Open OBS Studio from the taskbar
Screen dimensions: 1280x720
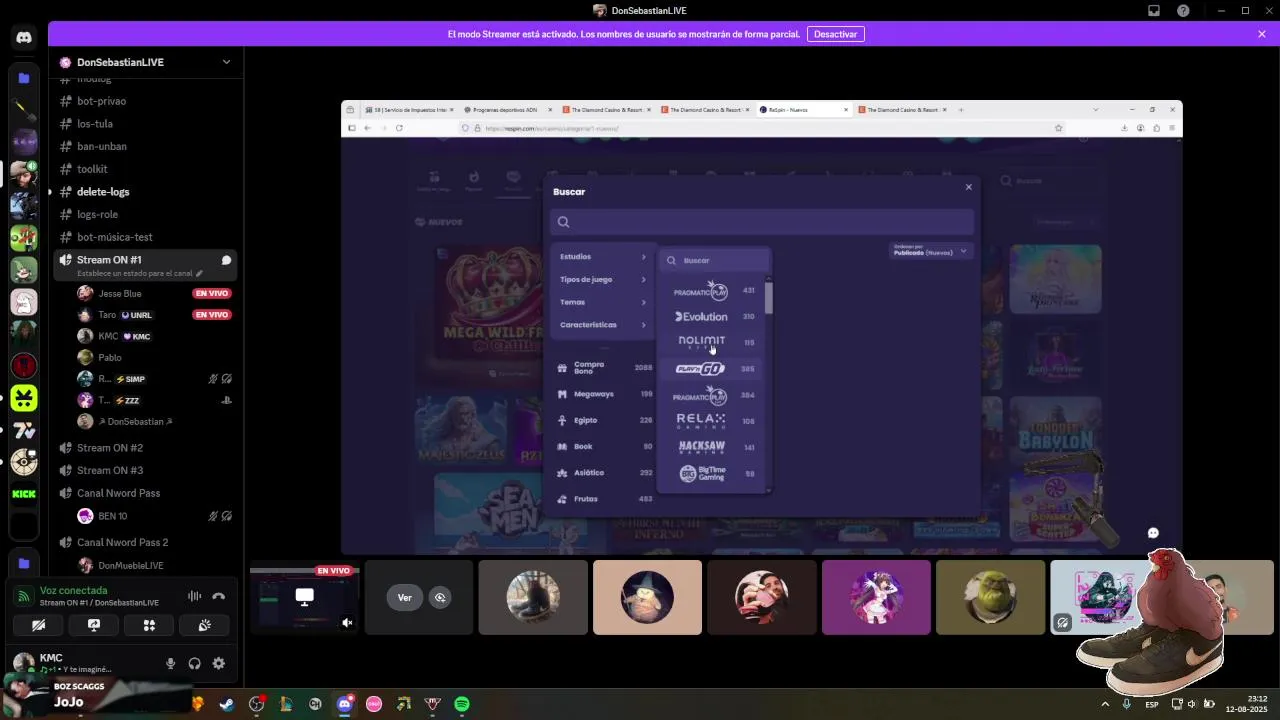pyautogui.click(x=257, y=704)
